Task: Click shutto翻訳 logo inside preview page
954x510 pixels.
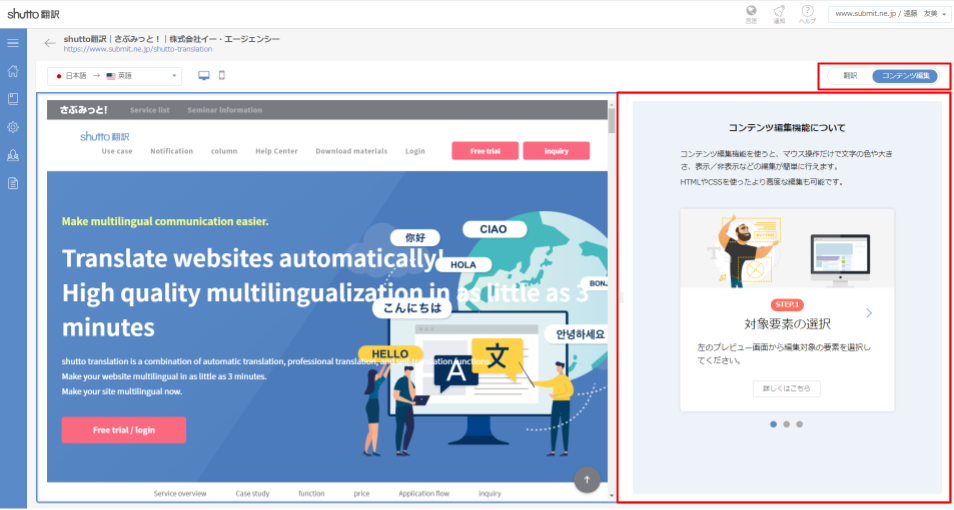Action: pyautogui.click(x=105, y=136)
